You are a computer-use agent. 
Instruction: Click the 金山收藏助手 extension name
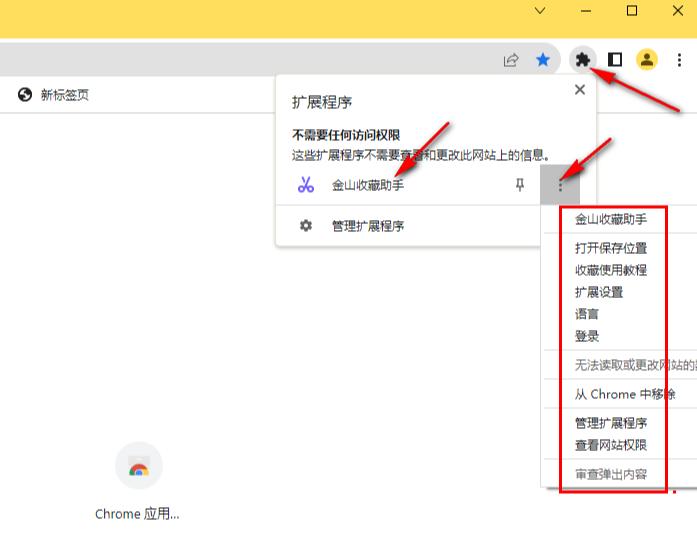point(368,185)
